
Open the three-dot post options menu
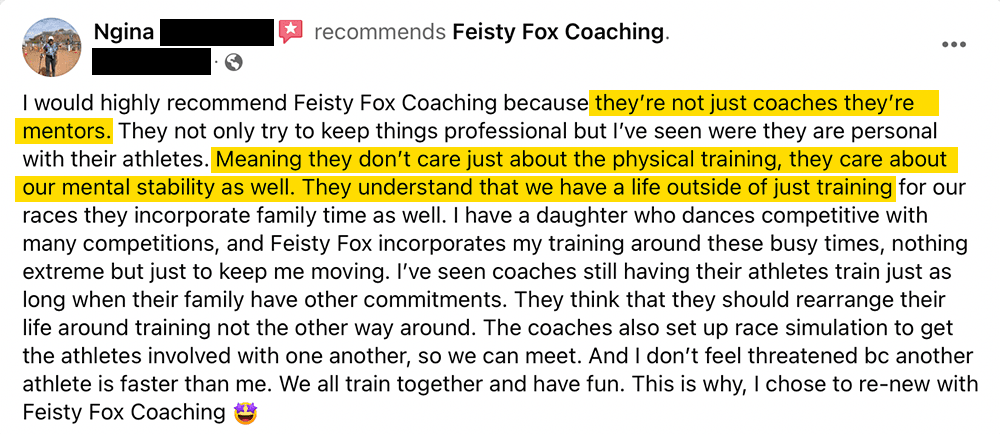tap(953, 45)
